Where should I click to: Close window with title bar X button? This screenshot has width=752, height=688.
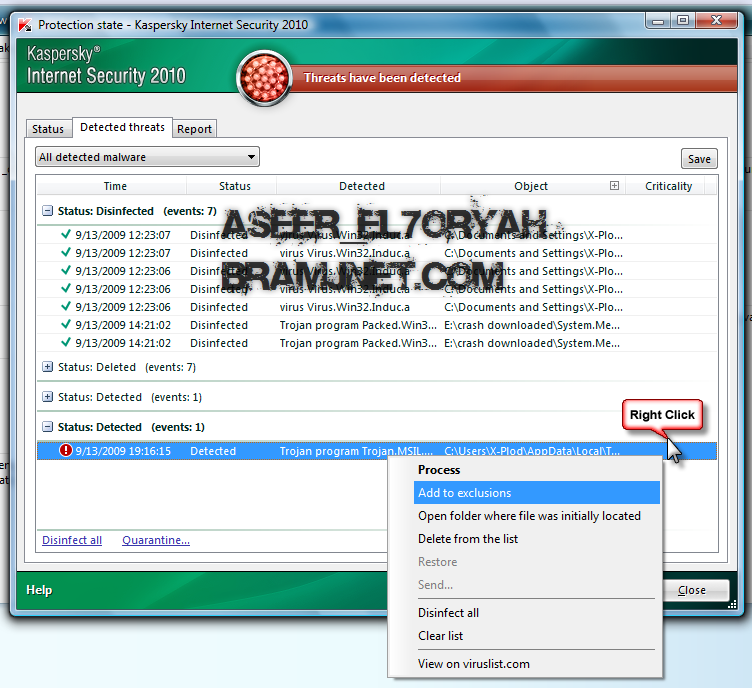(717, 21)
